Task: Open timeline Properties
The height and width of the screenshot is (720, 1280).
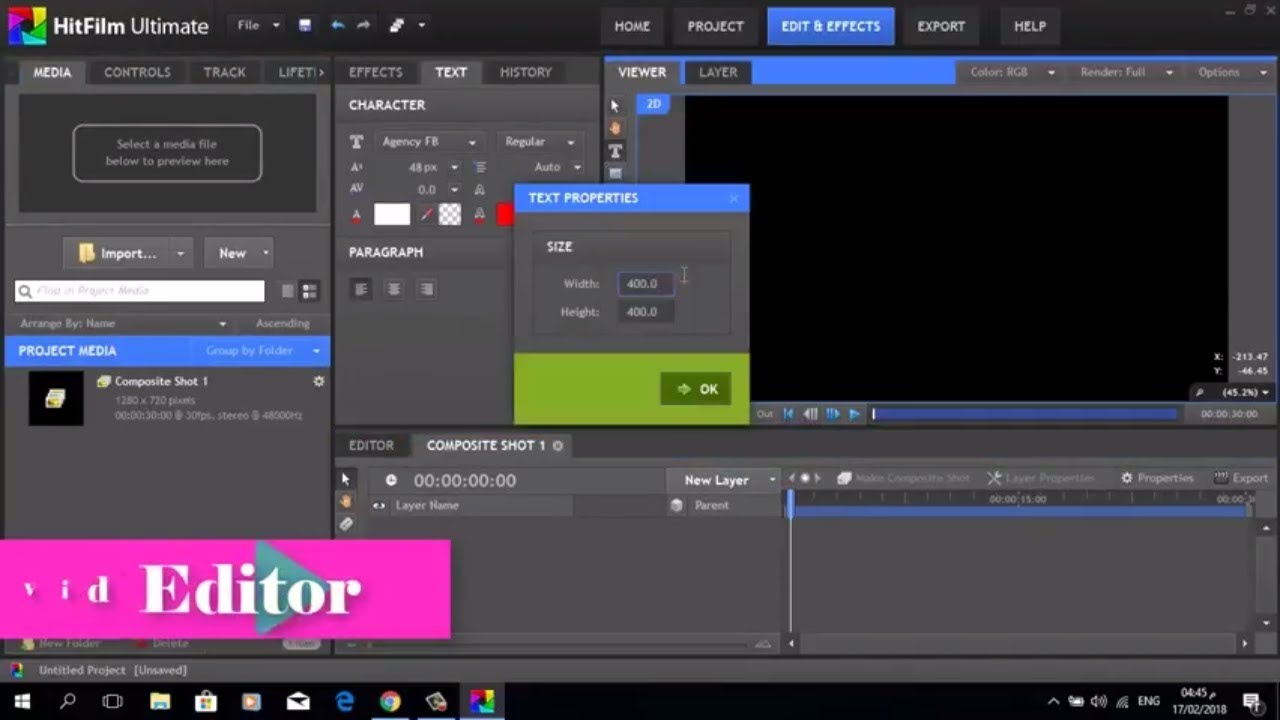Action: click(x=1157, y=478)
